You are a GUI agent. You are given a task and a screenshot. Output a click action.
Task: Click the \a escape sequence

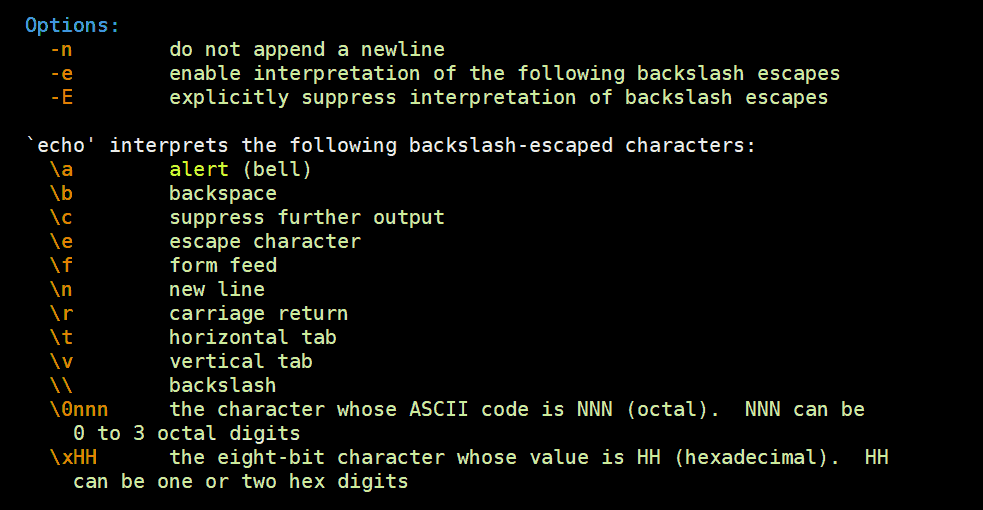[x=61, y=170]
